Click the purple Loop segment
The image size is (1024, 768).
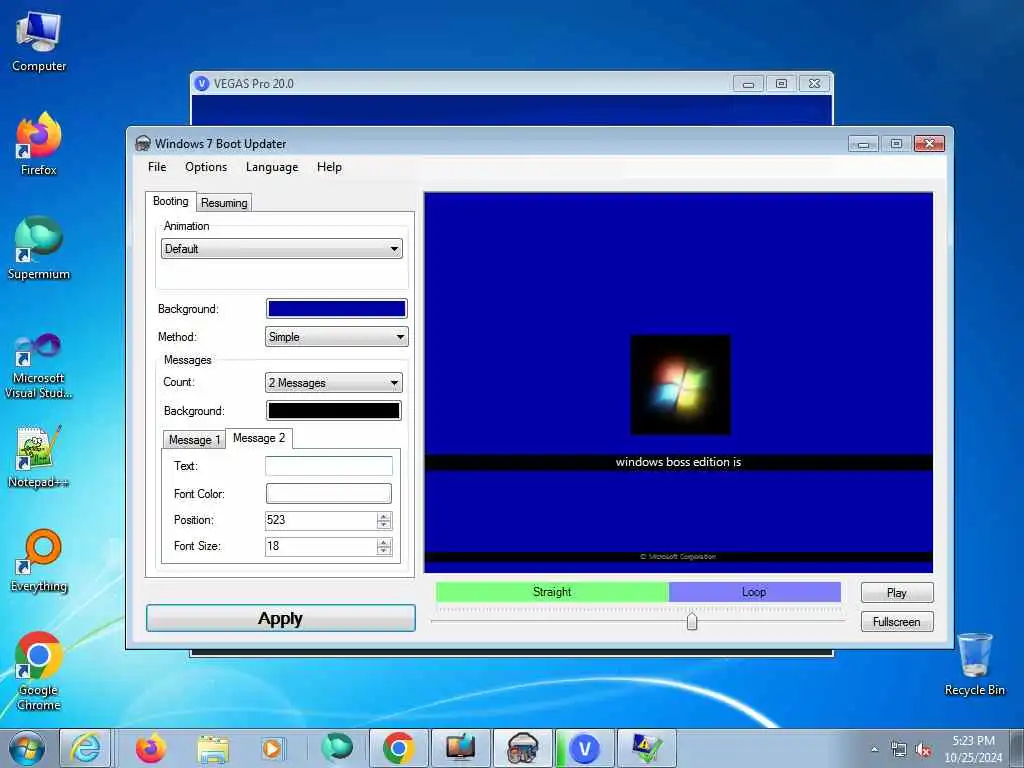coord(754,592)
